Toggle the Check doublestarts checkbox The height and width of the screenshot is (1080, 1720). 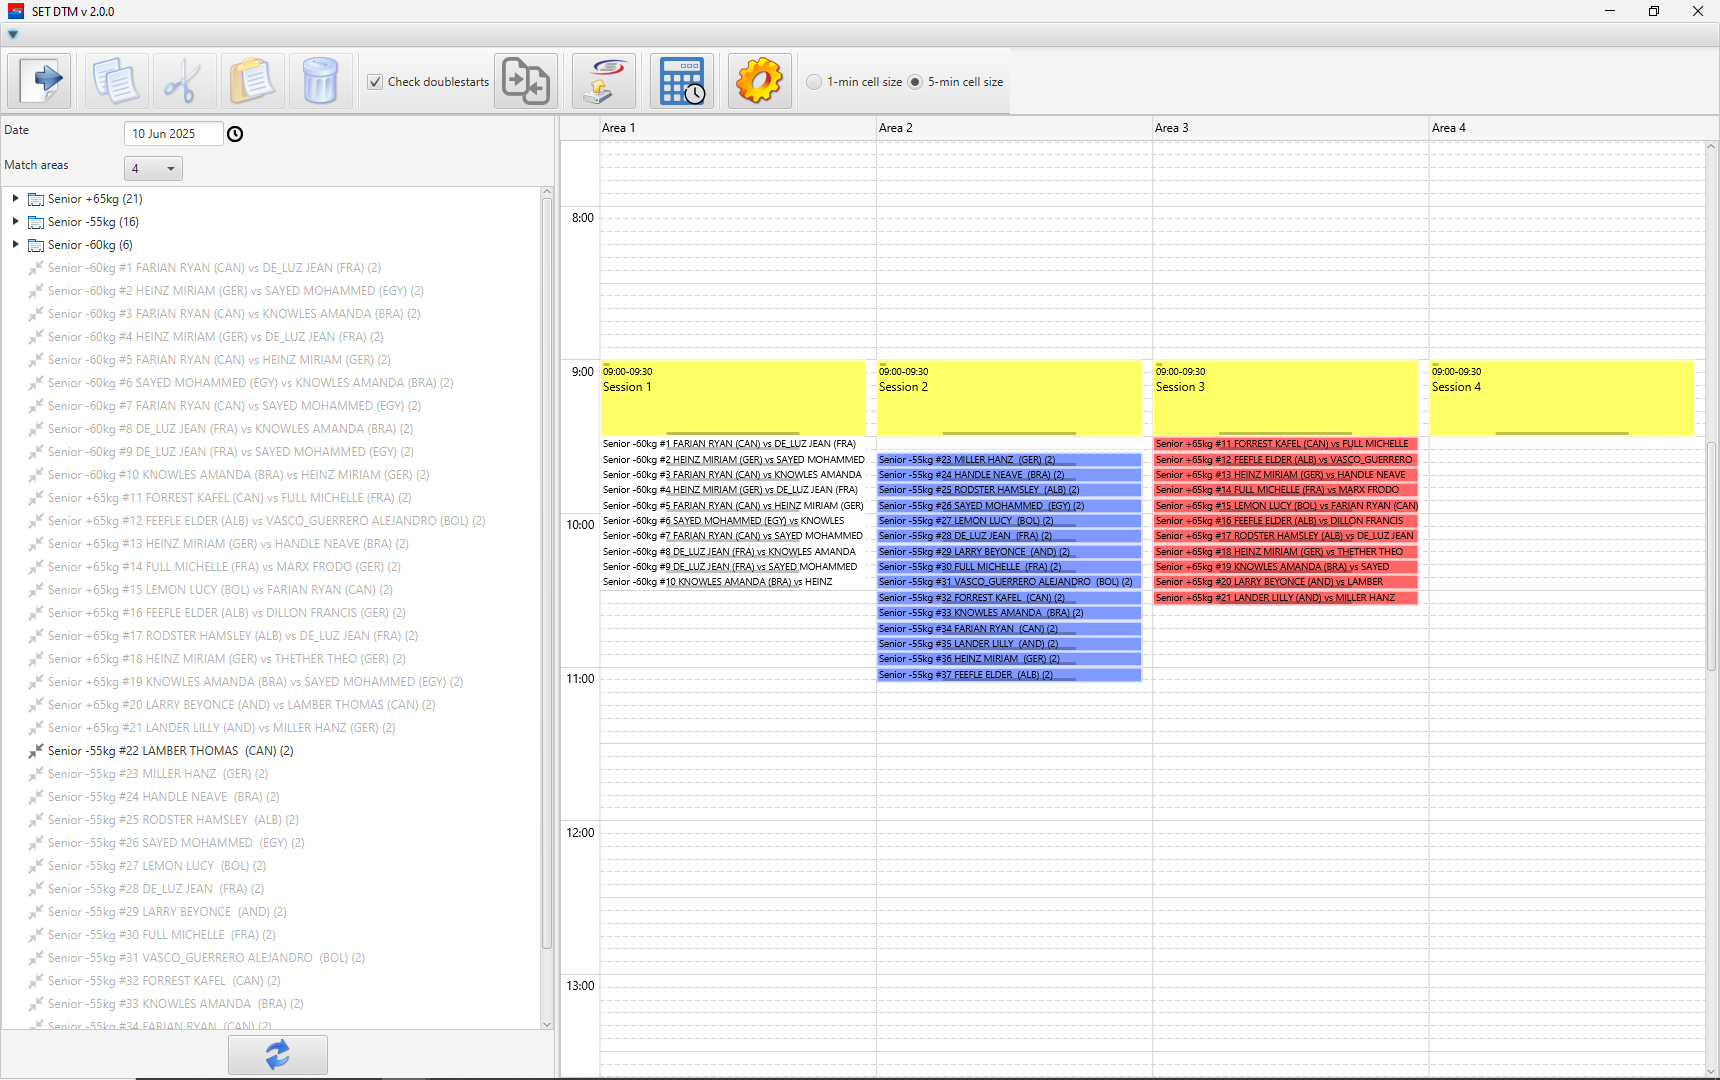[375, 82]
